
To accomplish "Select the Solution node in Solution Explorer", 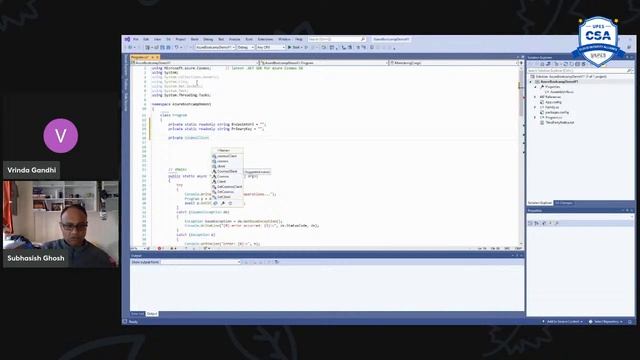I will tap(571, 76).
